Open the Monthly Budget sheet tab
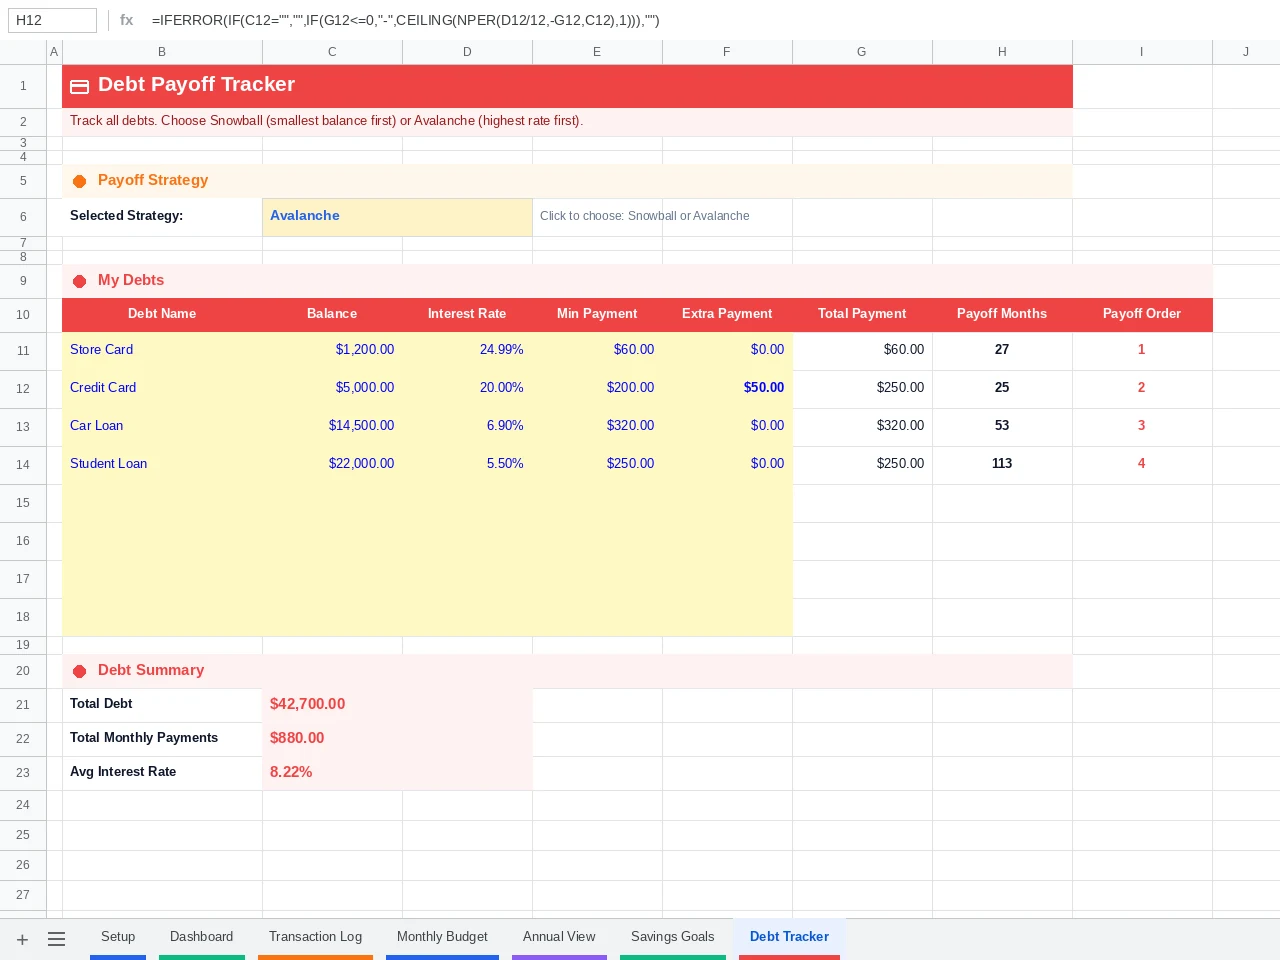The height and width of the screenshot is (960, 1280). (442, 937)
